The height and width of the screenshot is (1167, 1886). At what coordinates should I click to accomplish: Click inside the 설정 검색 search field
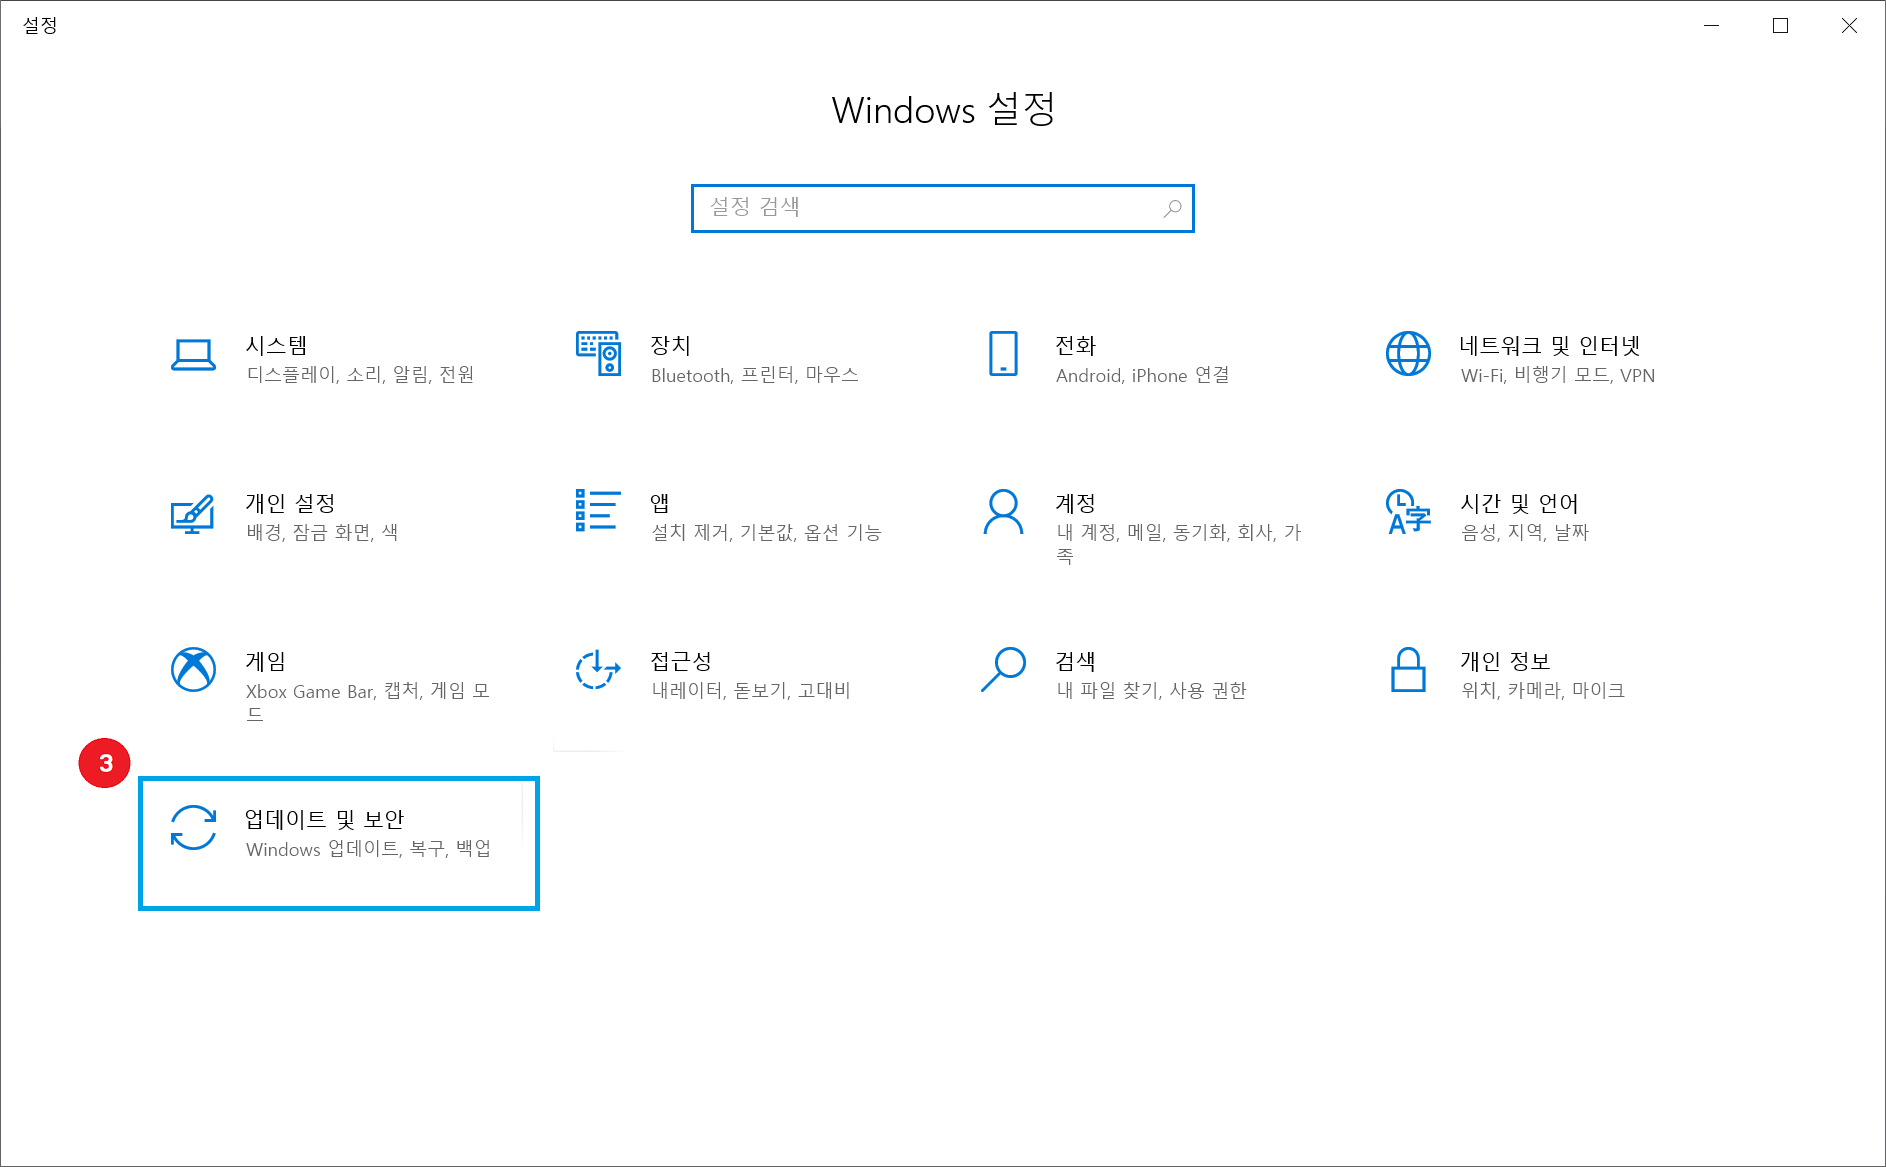coord(930,208)
